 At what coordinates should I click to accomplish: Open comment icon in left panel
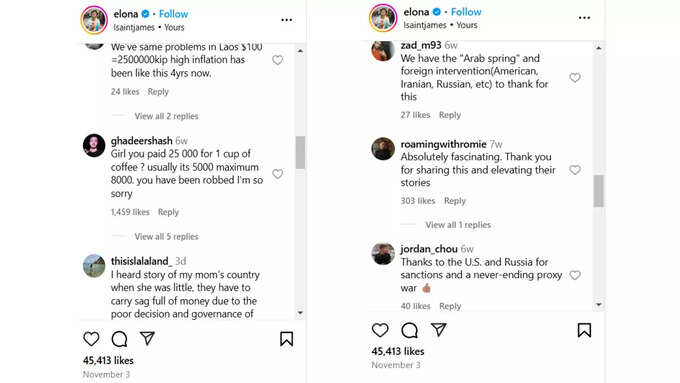[119, 339]
